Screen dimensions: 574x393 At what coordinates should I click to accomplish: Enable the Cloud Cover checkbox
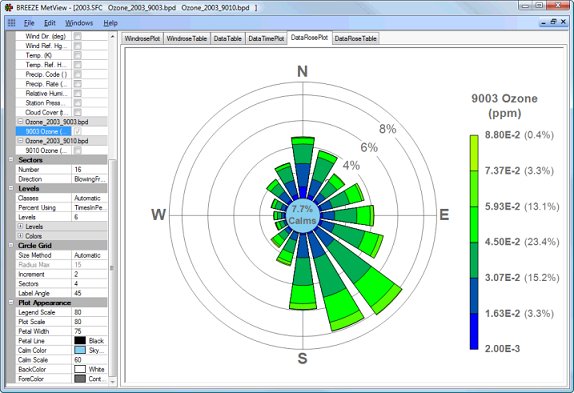click(78, 112)
